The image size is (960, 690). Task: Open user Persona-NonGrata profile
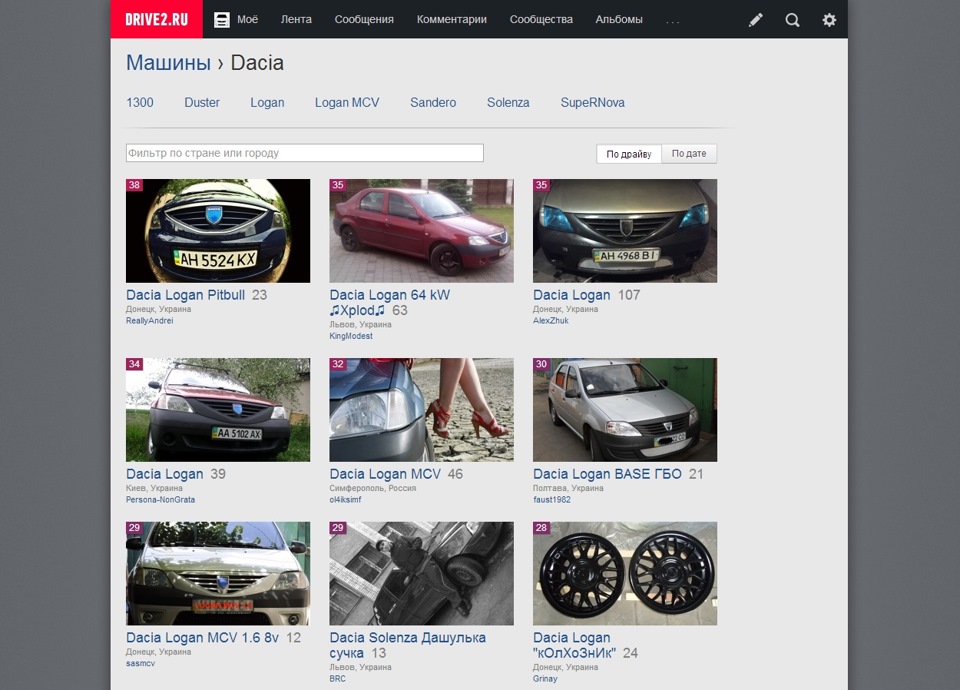(x=160, y=500)
